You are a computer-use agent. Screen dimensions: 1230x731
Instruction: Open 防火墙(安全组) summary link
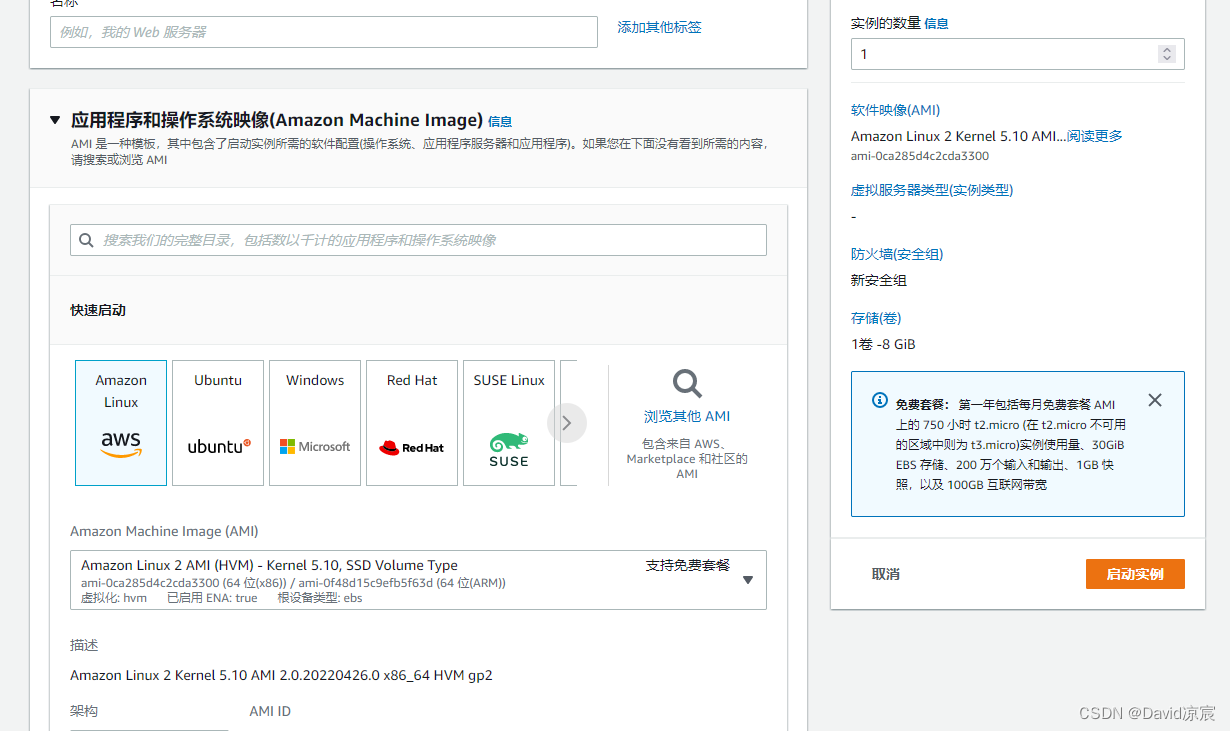(x=897, y=254)
